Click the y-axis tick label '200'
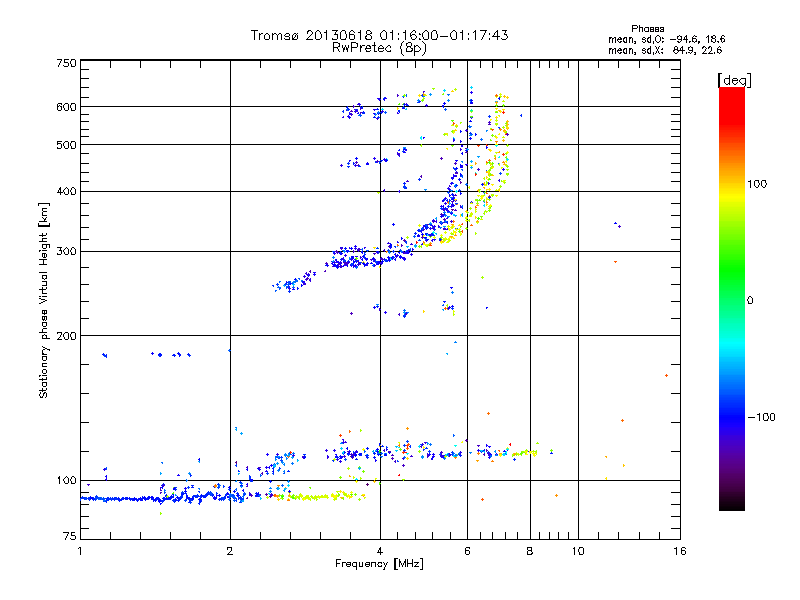The image size is (800, 600). [66, 336]
